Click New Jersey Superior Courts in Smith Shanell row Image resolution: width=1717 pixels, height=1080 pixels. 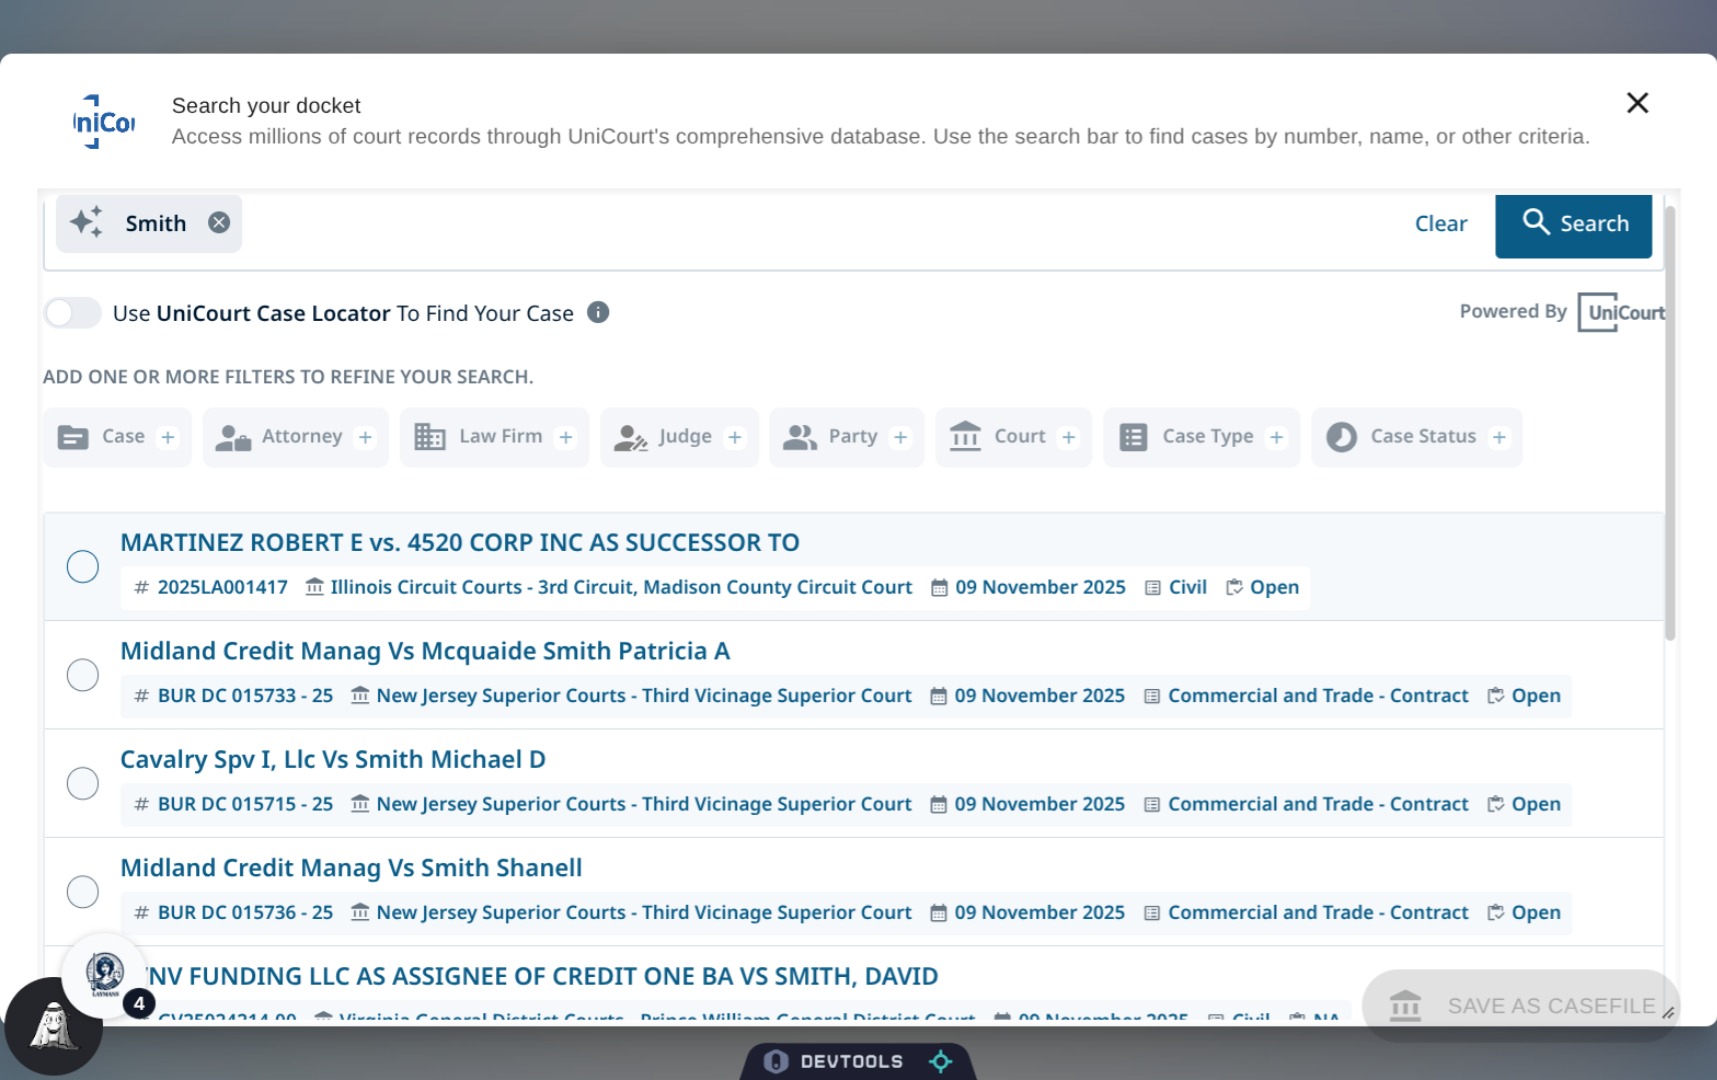[x=644, y=913]
